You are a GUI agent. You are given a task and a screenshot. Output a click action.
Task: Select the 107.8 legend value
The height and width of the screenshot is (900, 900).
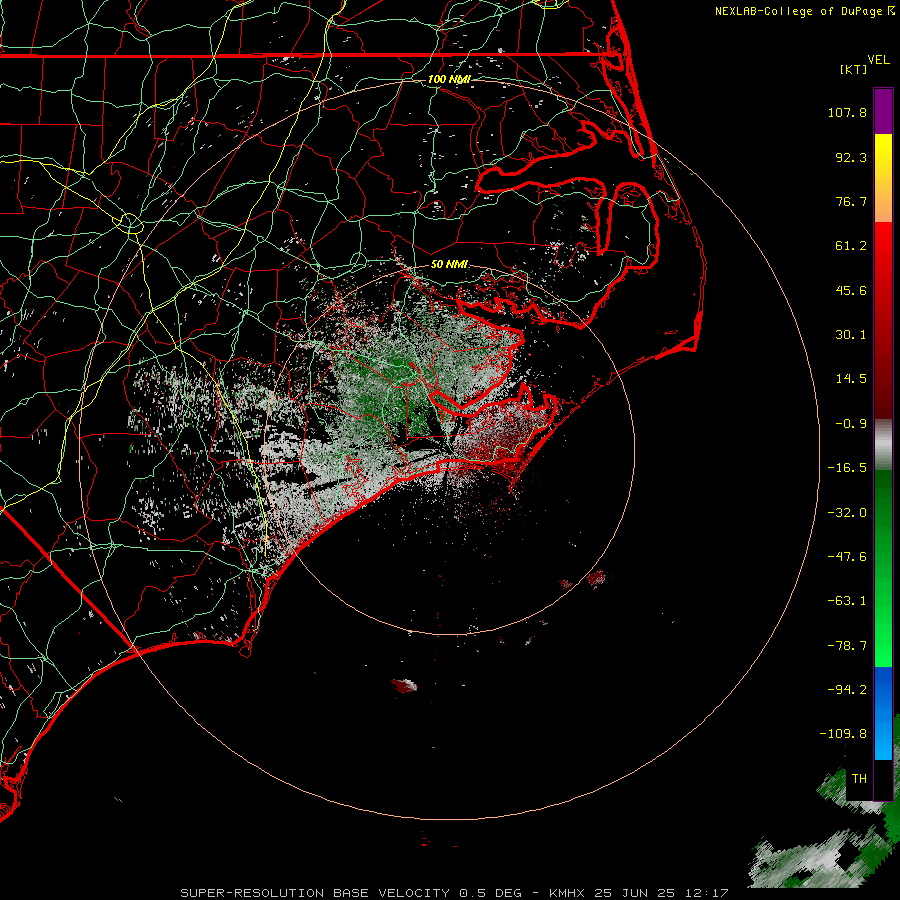[847, 112]
